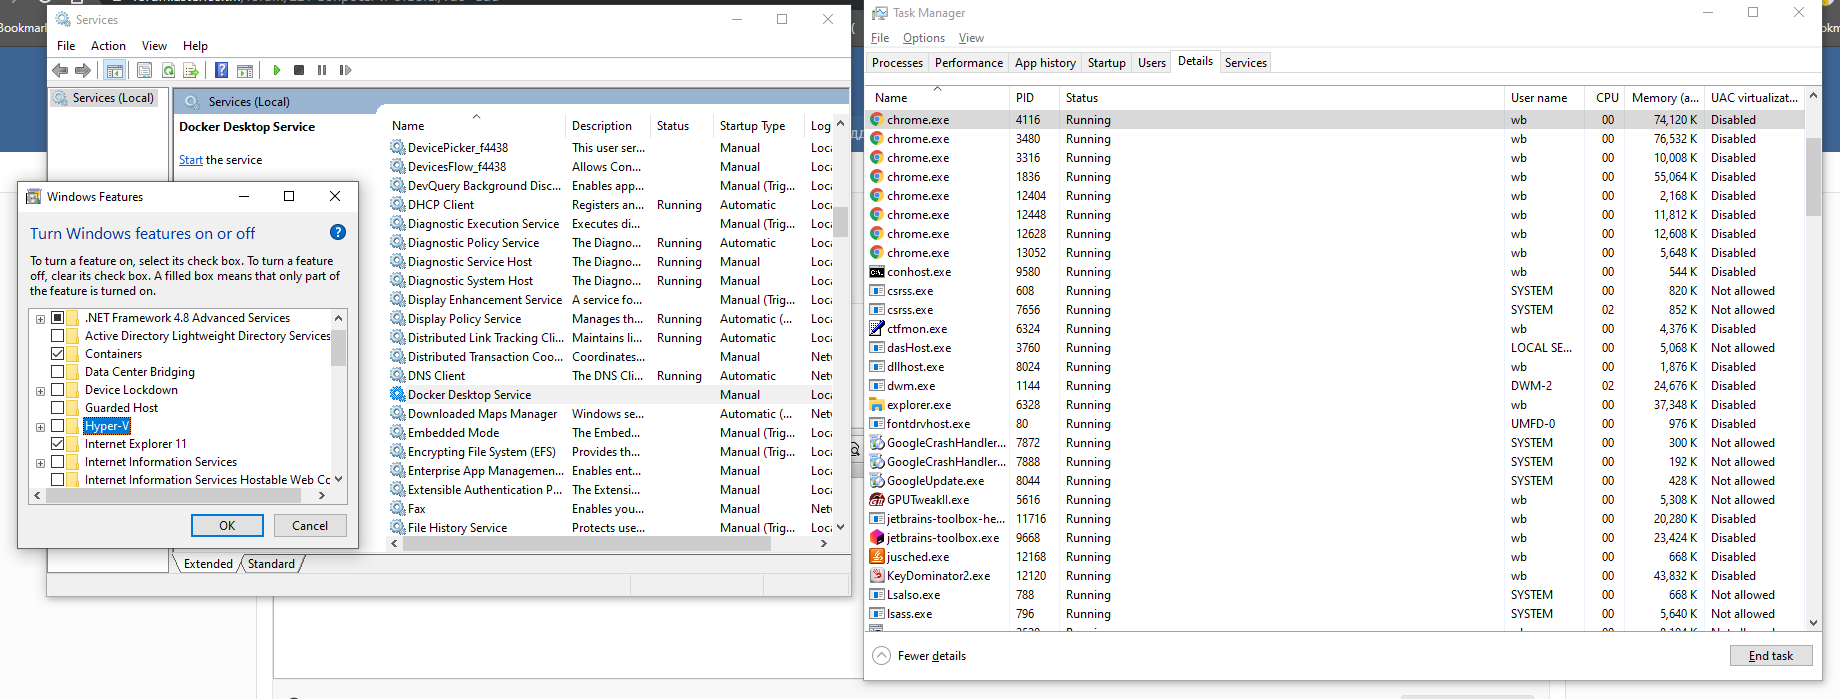Collapse Task Manager using Fewer details chevron
The height and width of the screenshot is (699, 1840).
point(881,656)
